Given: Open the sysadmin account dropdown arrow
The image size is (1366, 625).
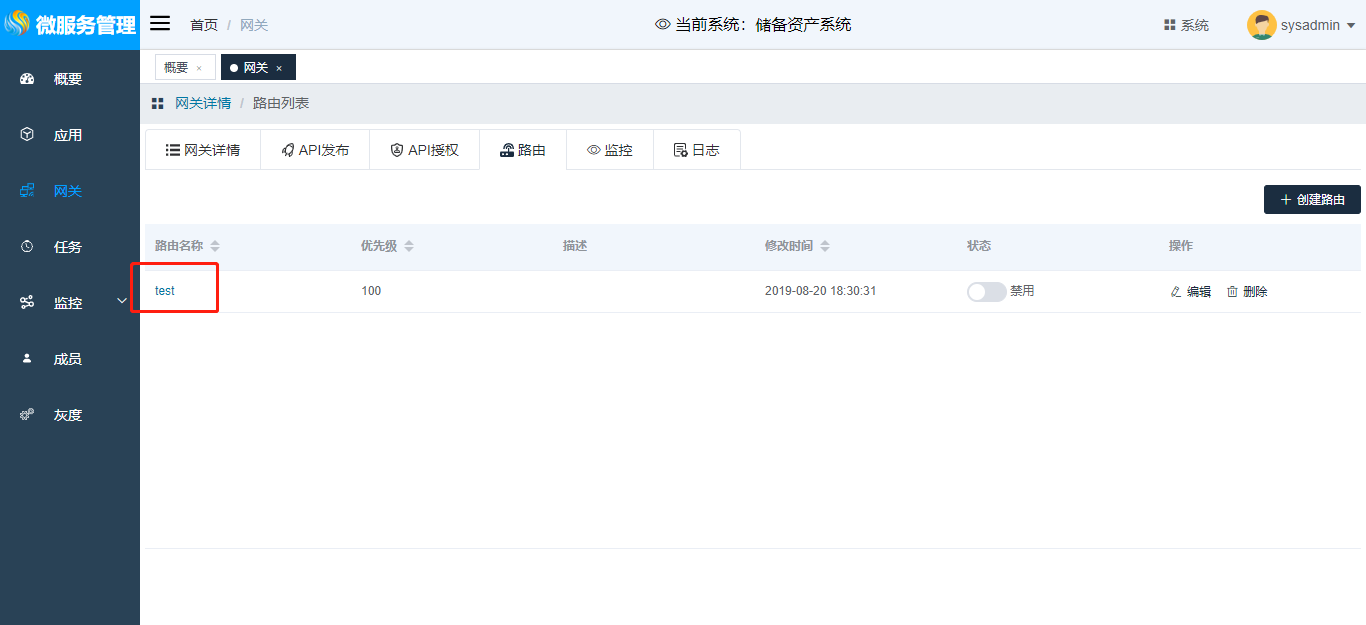Looking at the screenshot, I should point(1351,26).
